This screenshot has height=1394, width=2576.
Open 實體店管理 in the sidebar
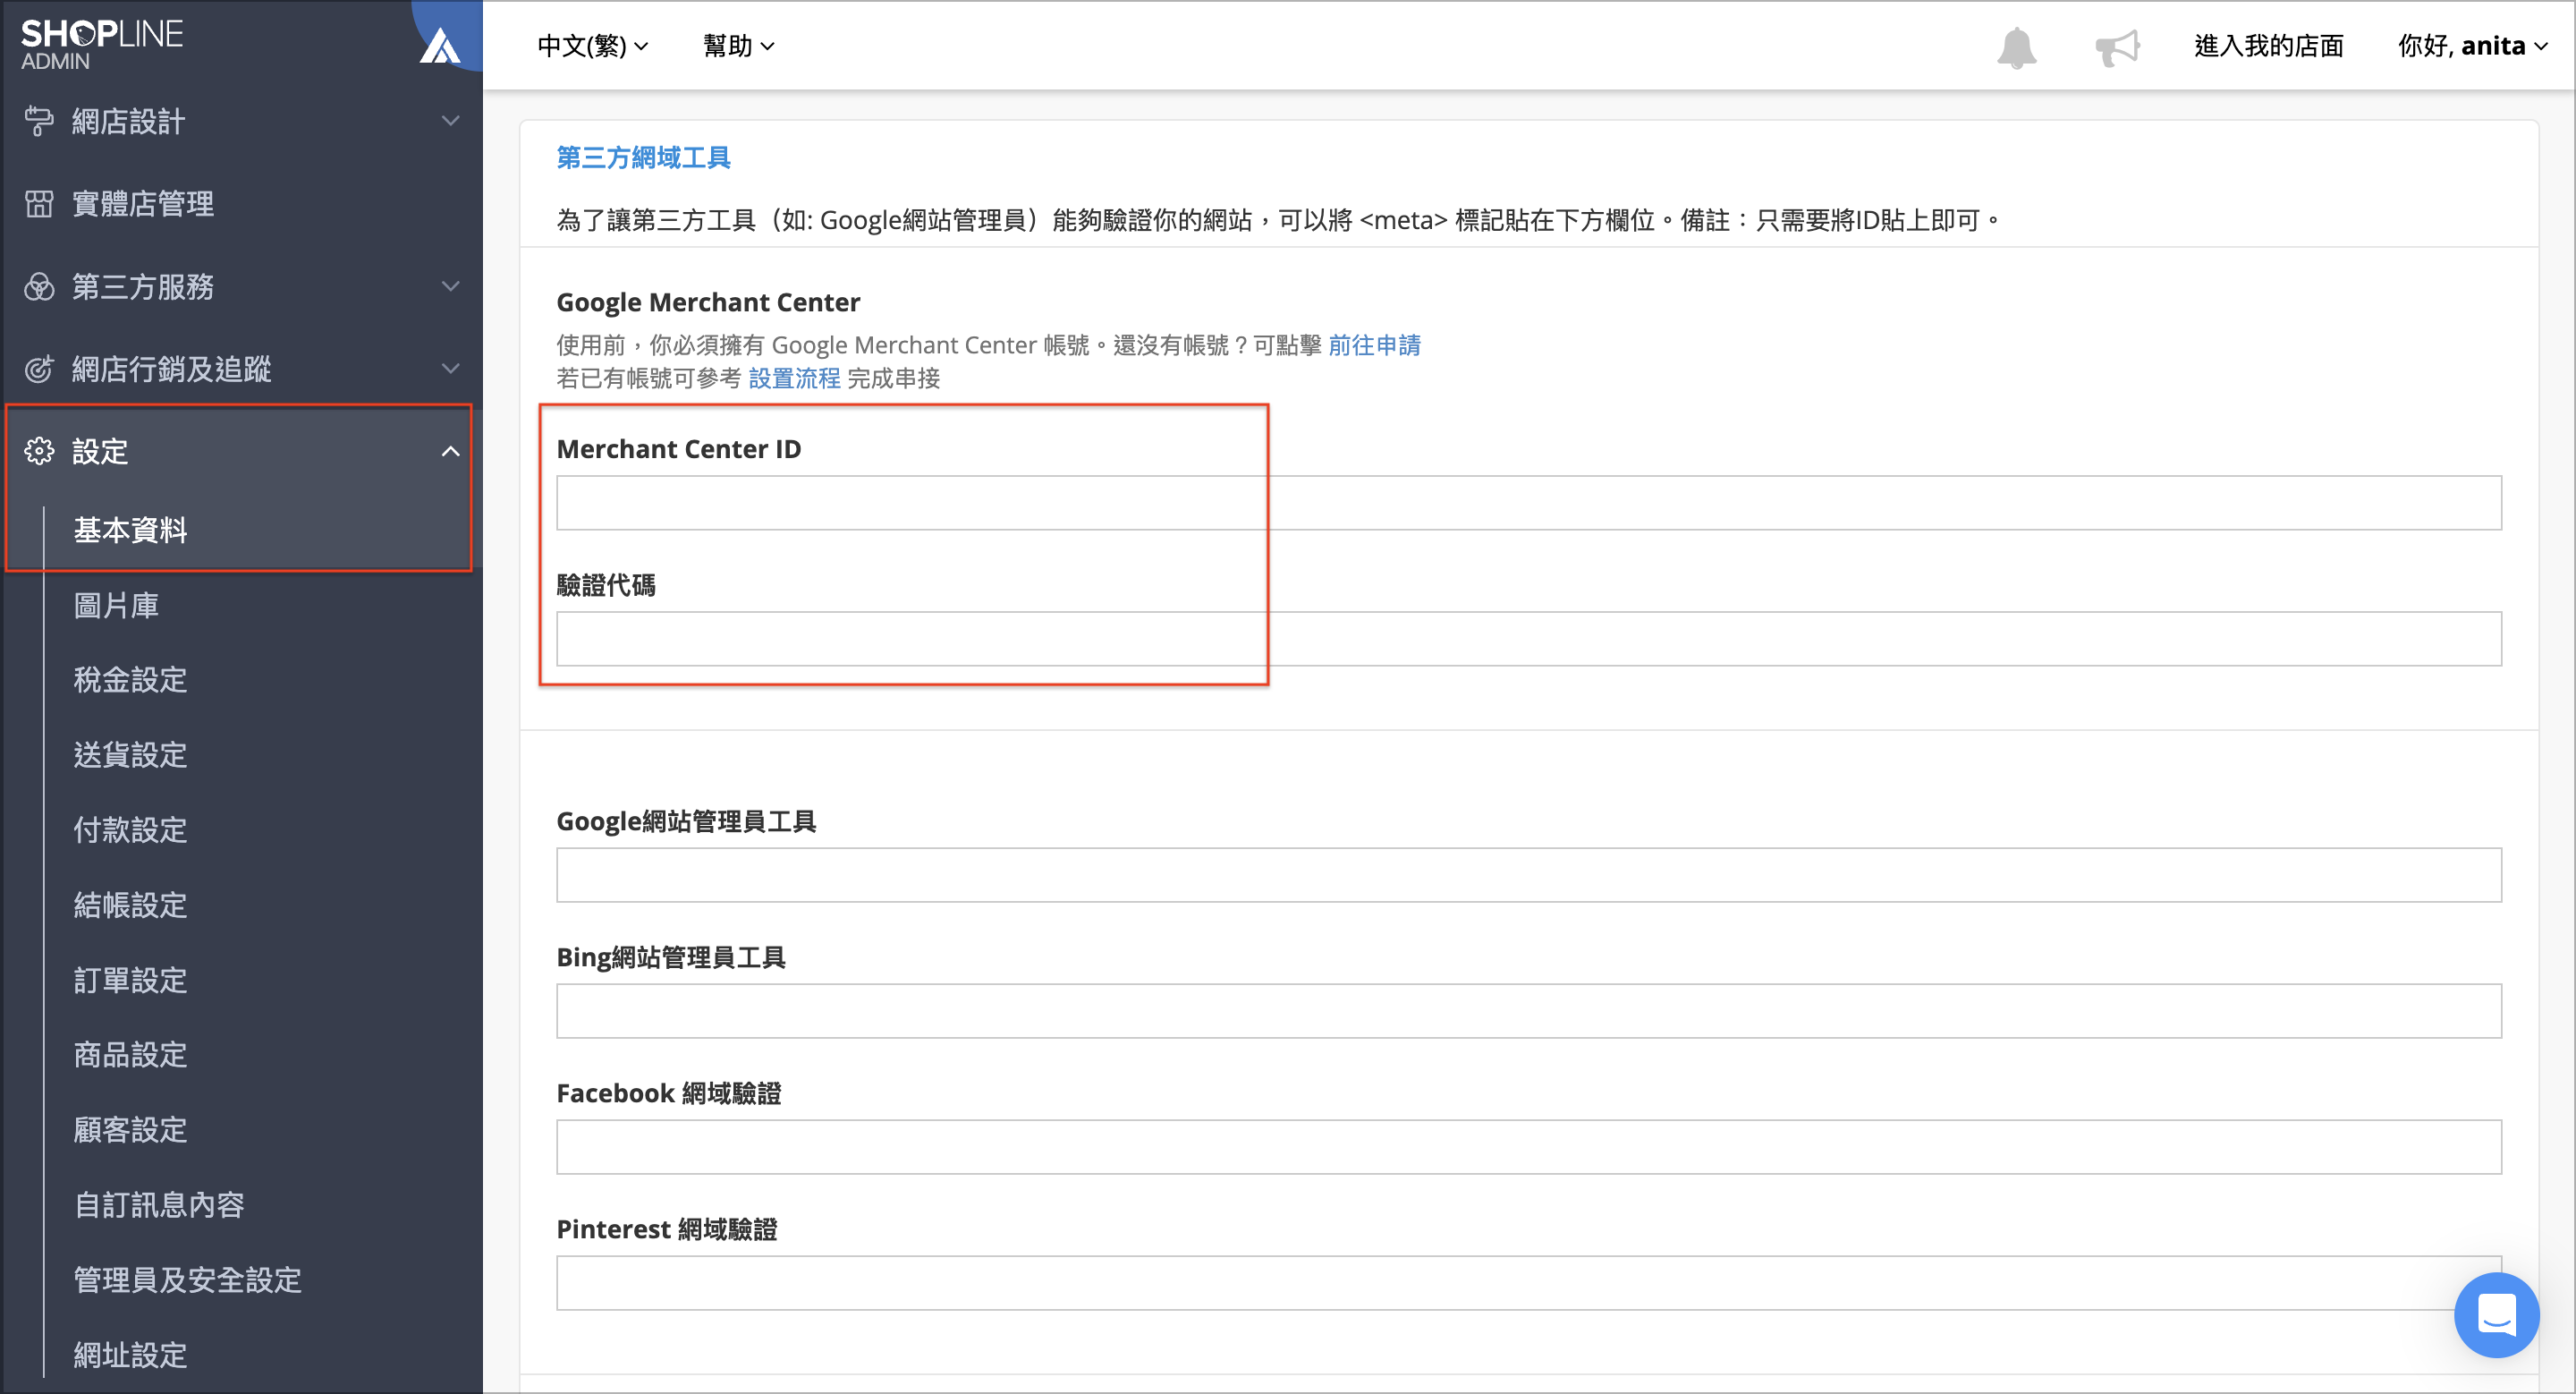tap(143, 204)
